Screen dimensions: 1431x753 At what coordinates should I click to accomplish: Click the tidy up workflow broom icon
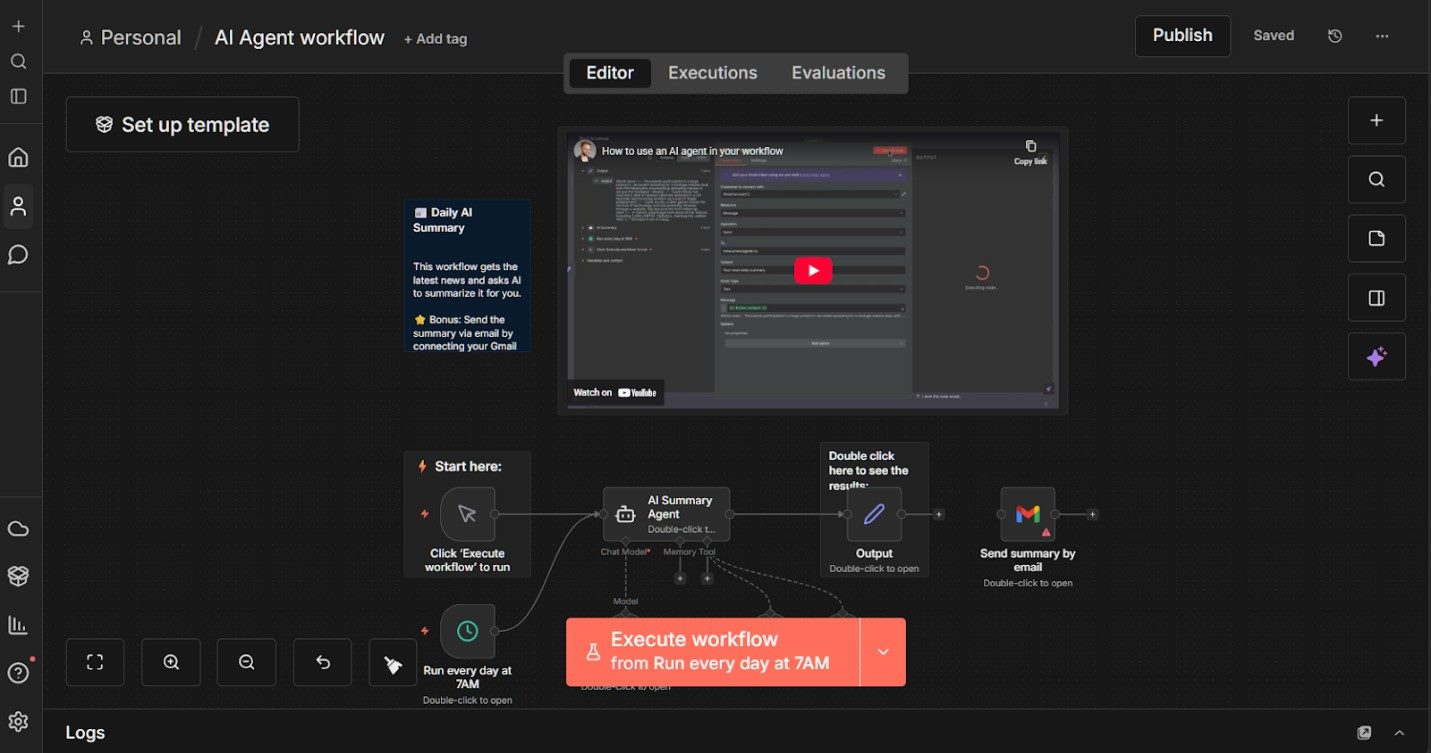pos(393,663)
